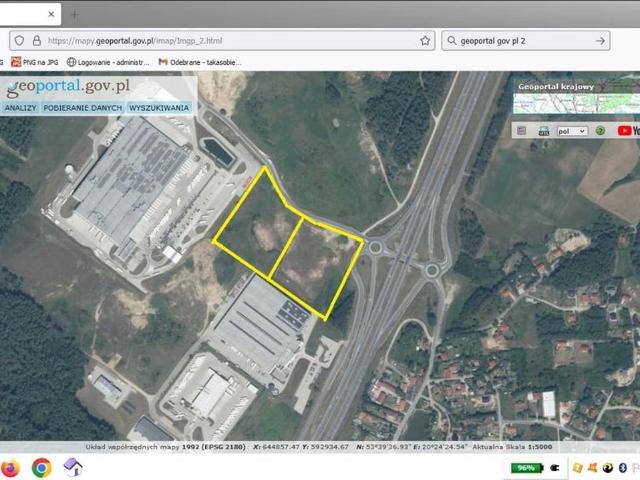Click the leftmost icon in the Geoportal toolbar
The height and width of the screenshot is (480, 640).
(521, 130)
